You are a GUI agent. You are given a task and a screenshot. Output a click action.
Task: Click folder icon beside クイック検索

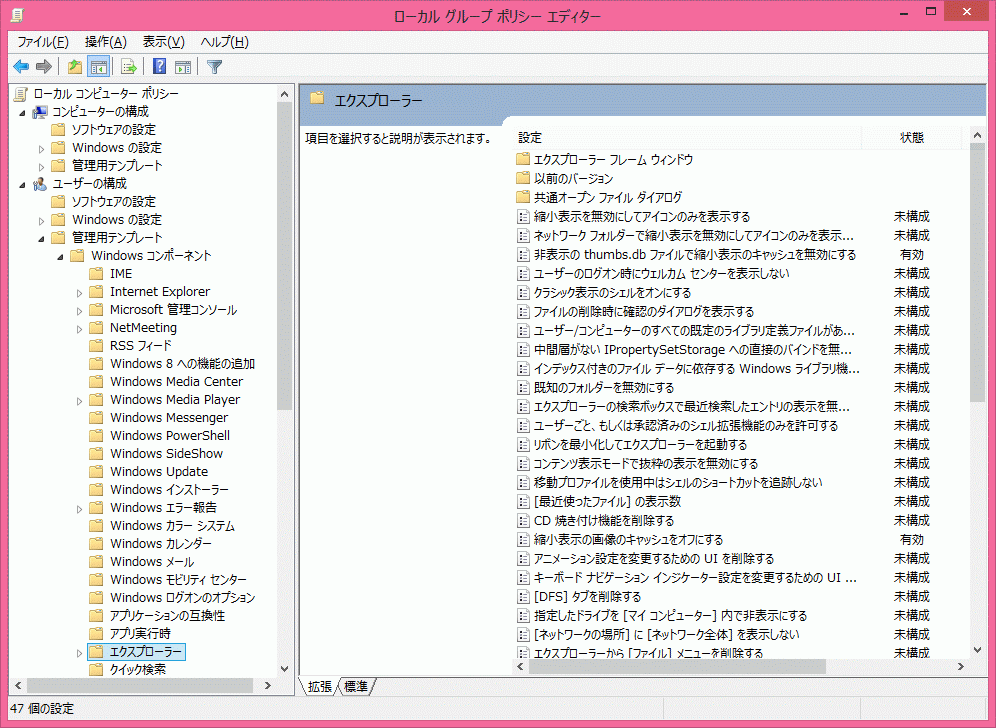(97, 670)
